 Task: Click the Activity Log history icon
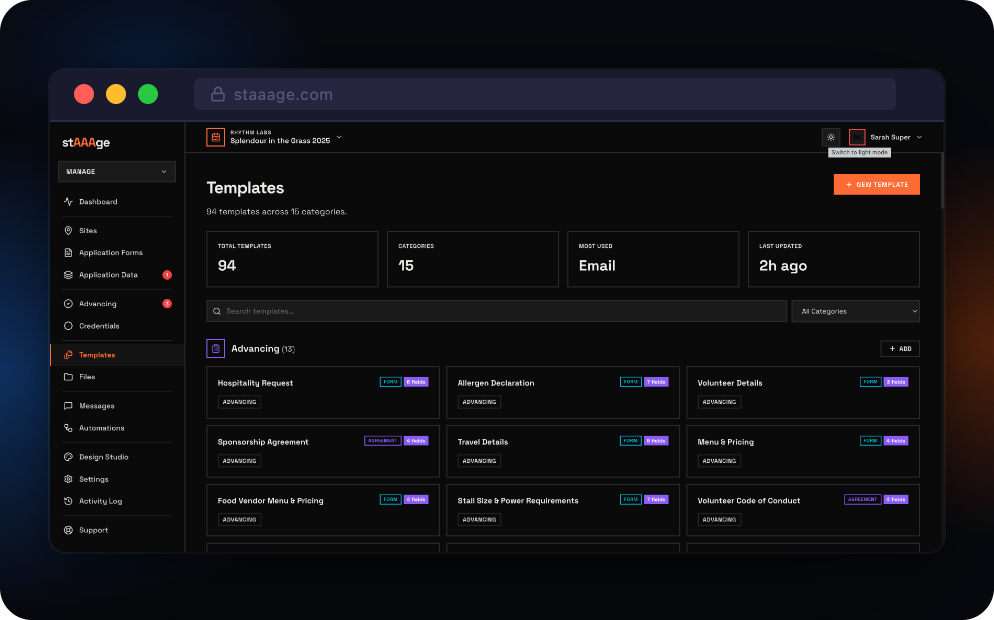pyautogui.click(x=68, y=501)
